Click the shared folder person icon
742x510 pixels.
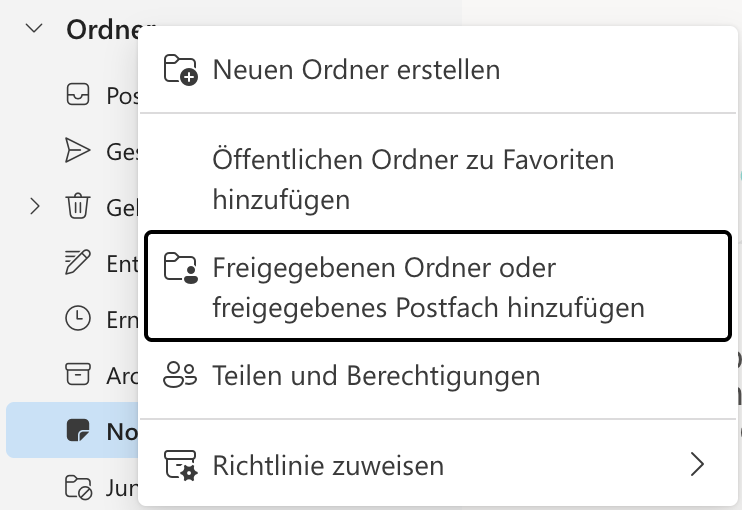pyautogui.click(x=180, y=268)
